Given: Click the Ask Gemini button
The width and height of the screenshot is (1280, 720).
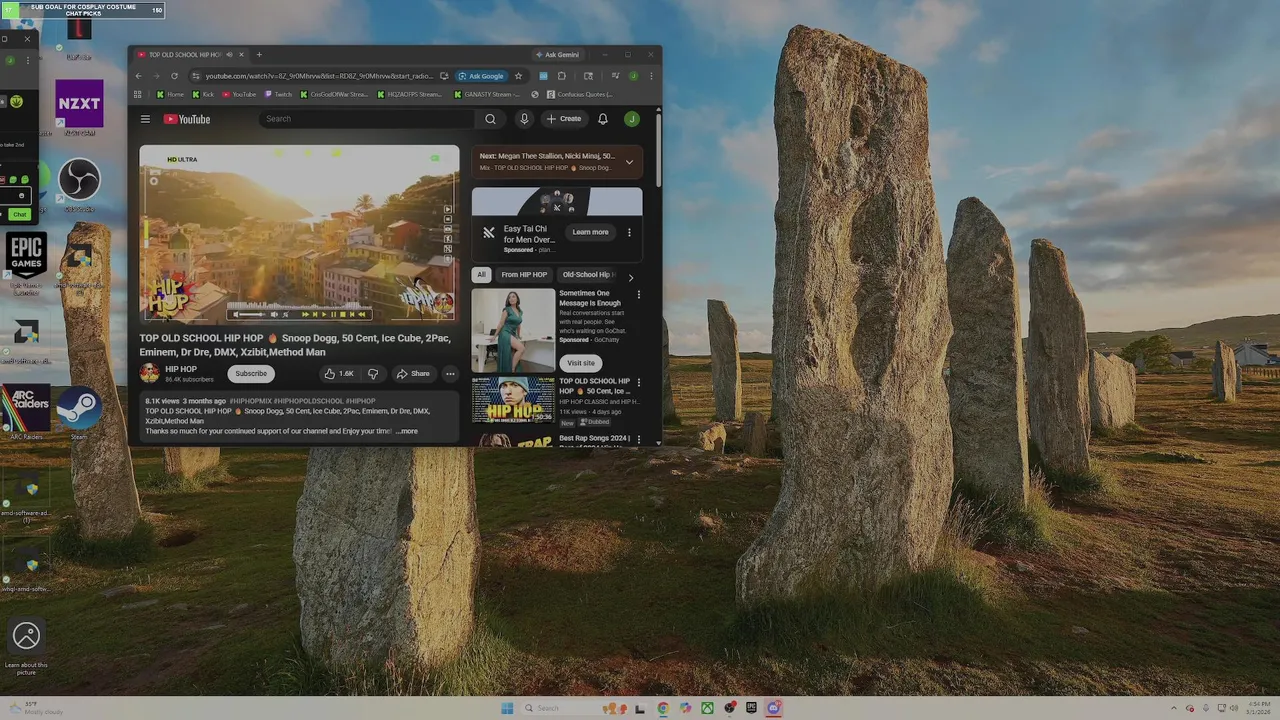Looking at the screenshot, I should (x=556, y=55).
